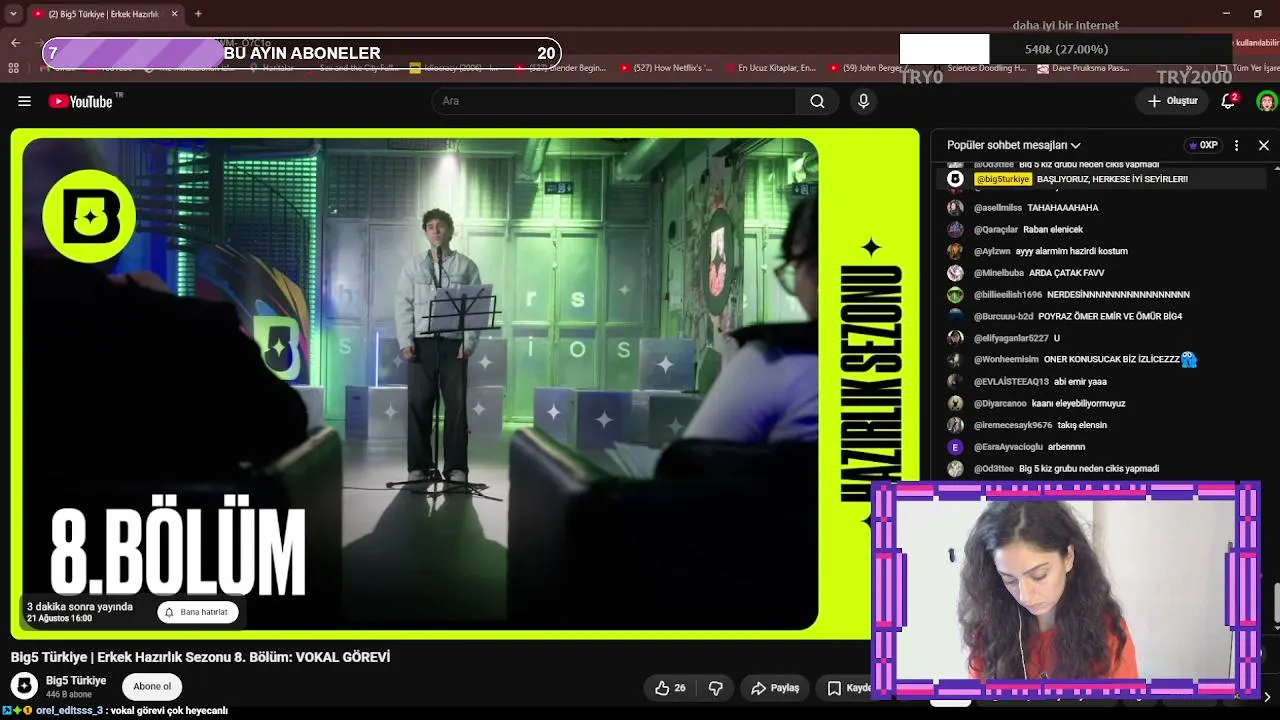This screenshot has height=720, width=1280.
Task: Like the video with thumbs up
Action: [670, 688]
